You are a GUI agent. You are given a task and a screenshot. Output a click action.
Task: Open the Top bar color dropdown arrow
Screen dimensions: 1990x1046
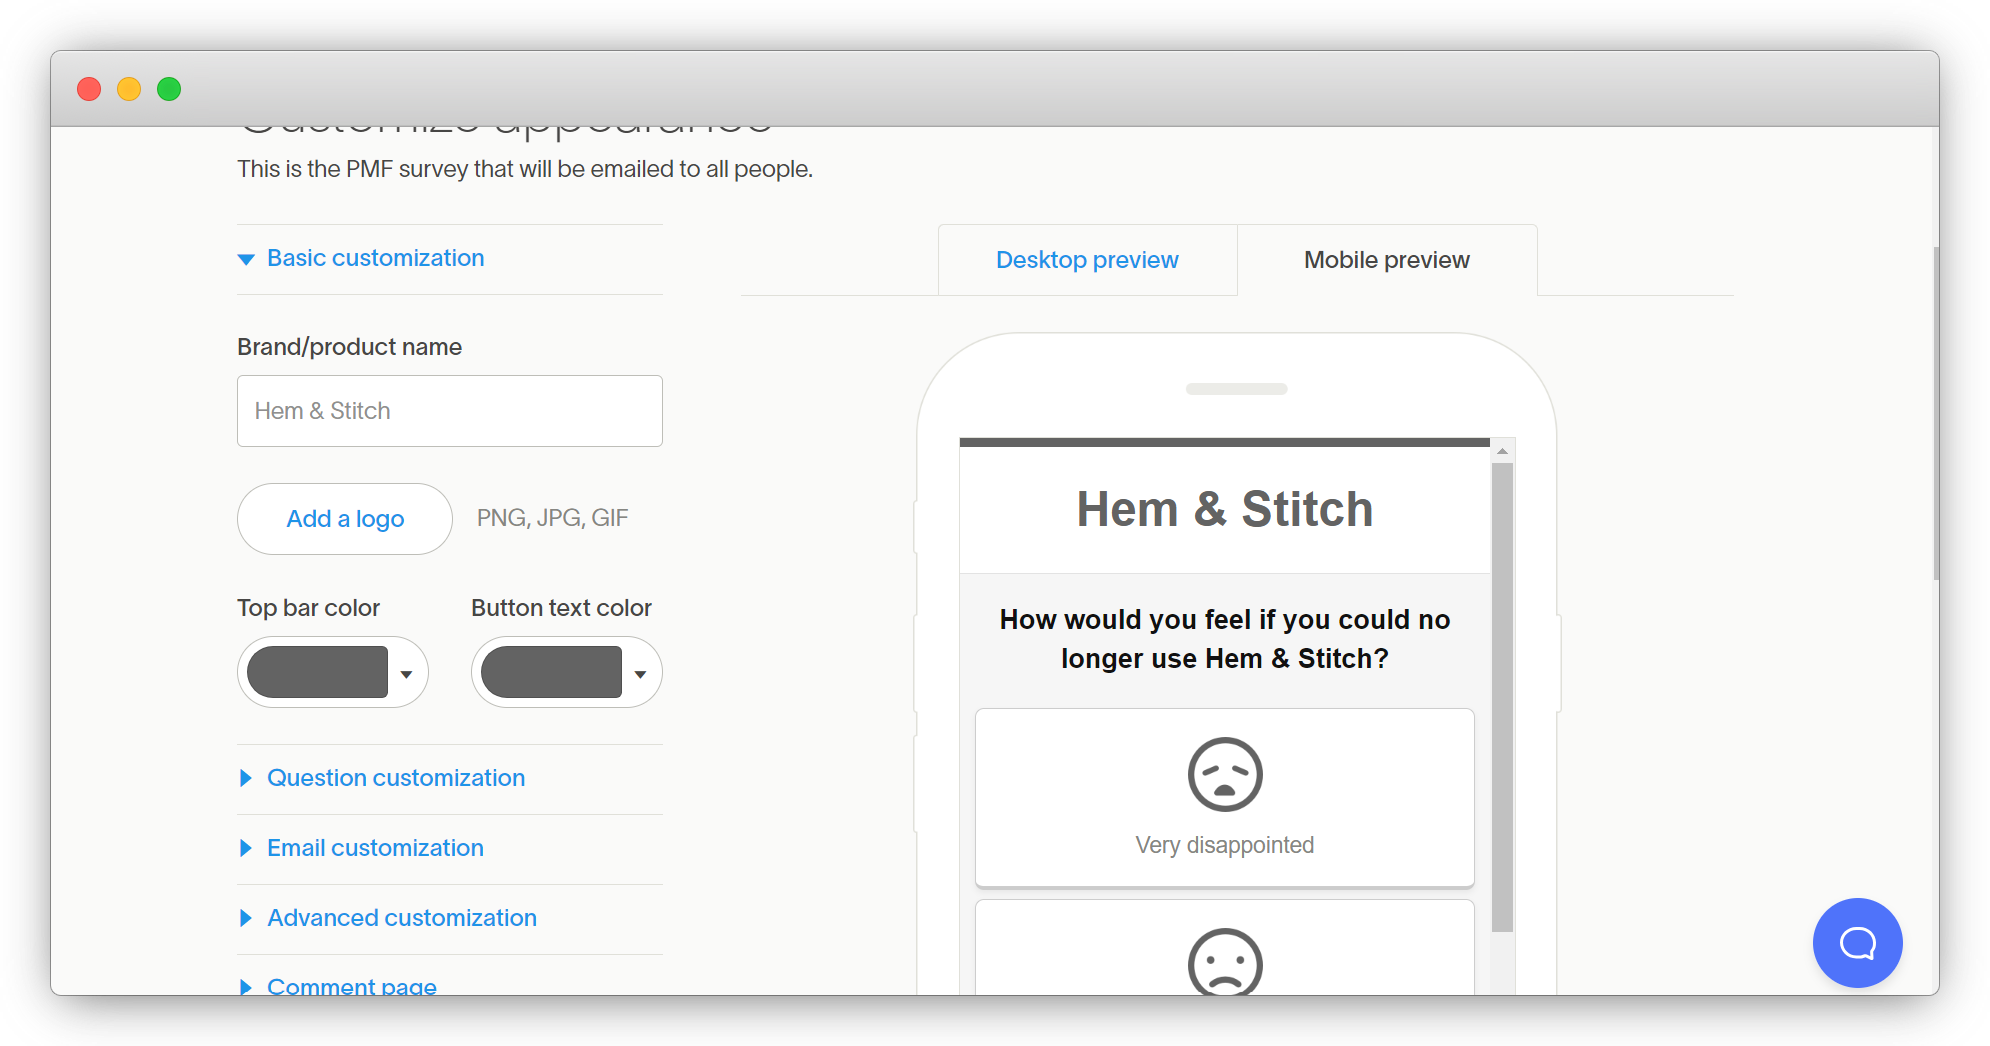407,673
